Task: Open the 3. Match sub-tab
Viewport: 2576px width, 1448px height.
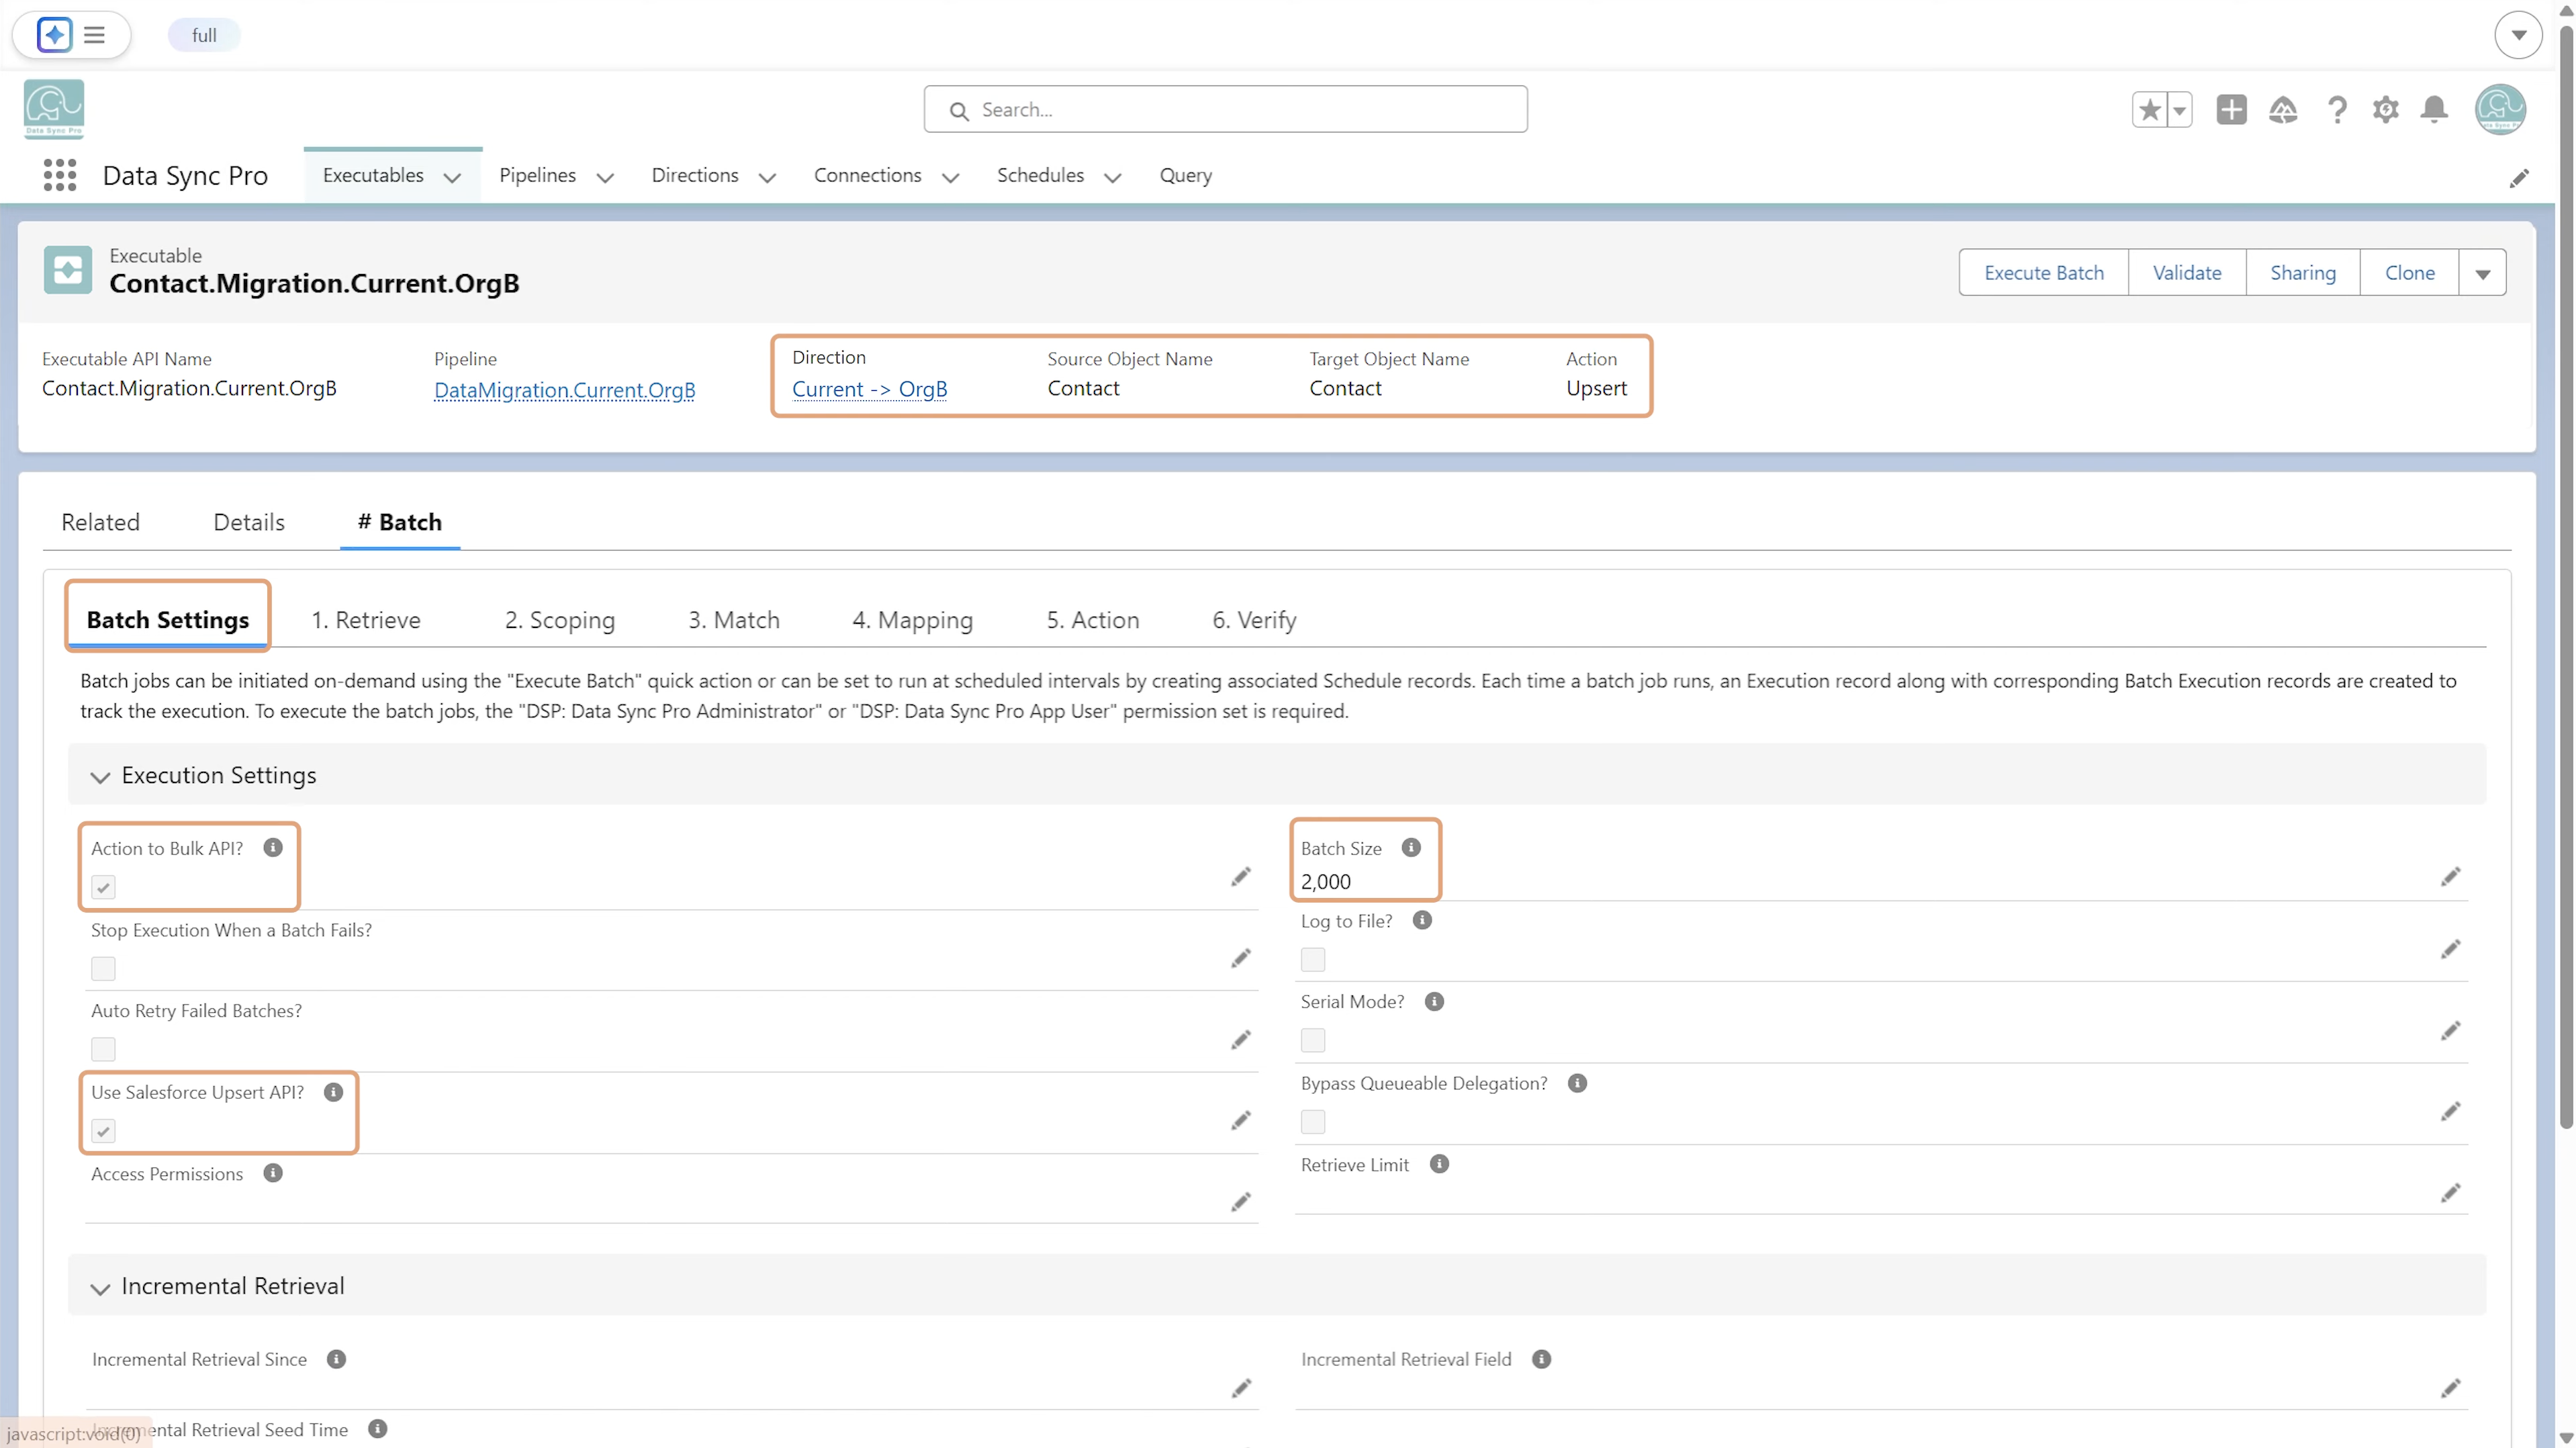Action: tap(734, 620)
